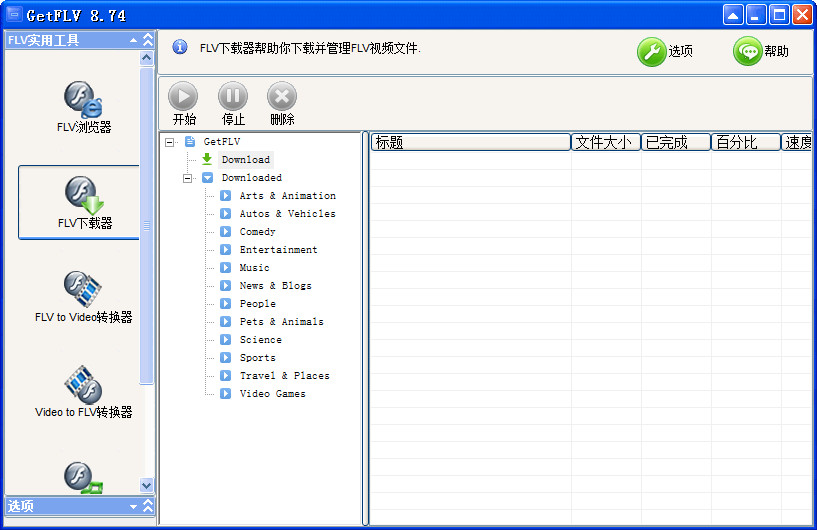Open 帮助 help with the chat bubble icon

(x=761, y=51)
